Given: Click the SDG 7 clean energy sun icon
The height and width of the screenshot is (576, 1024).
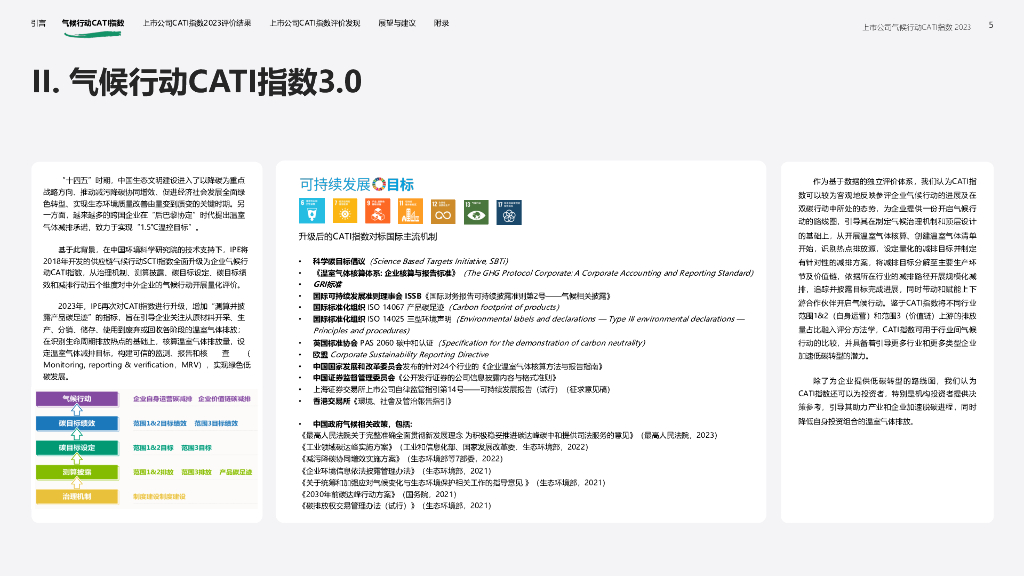Looking at the screenshot, I should [x=344, y=210].
